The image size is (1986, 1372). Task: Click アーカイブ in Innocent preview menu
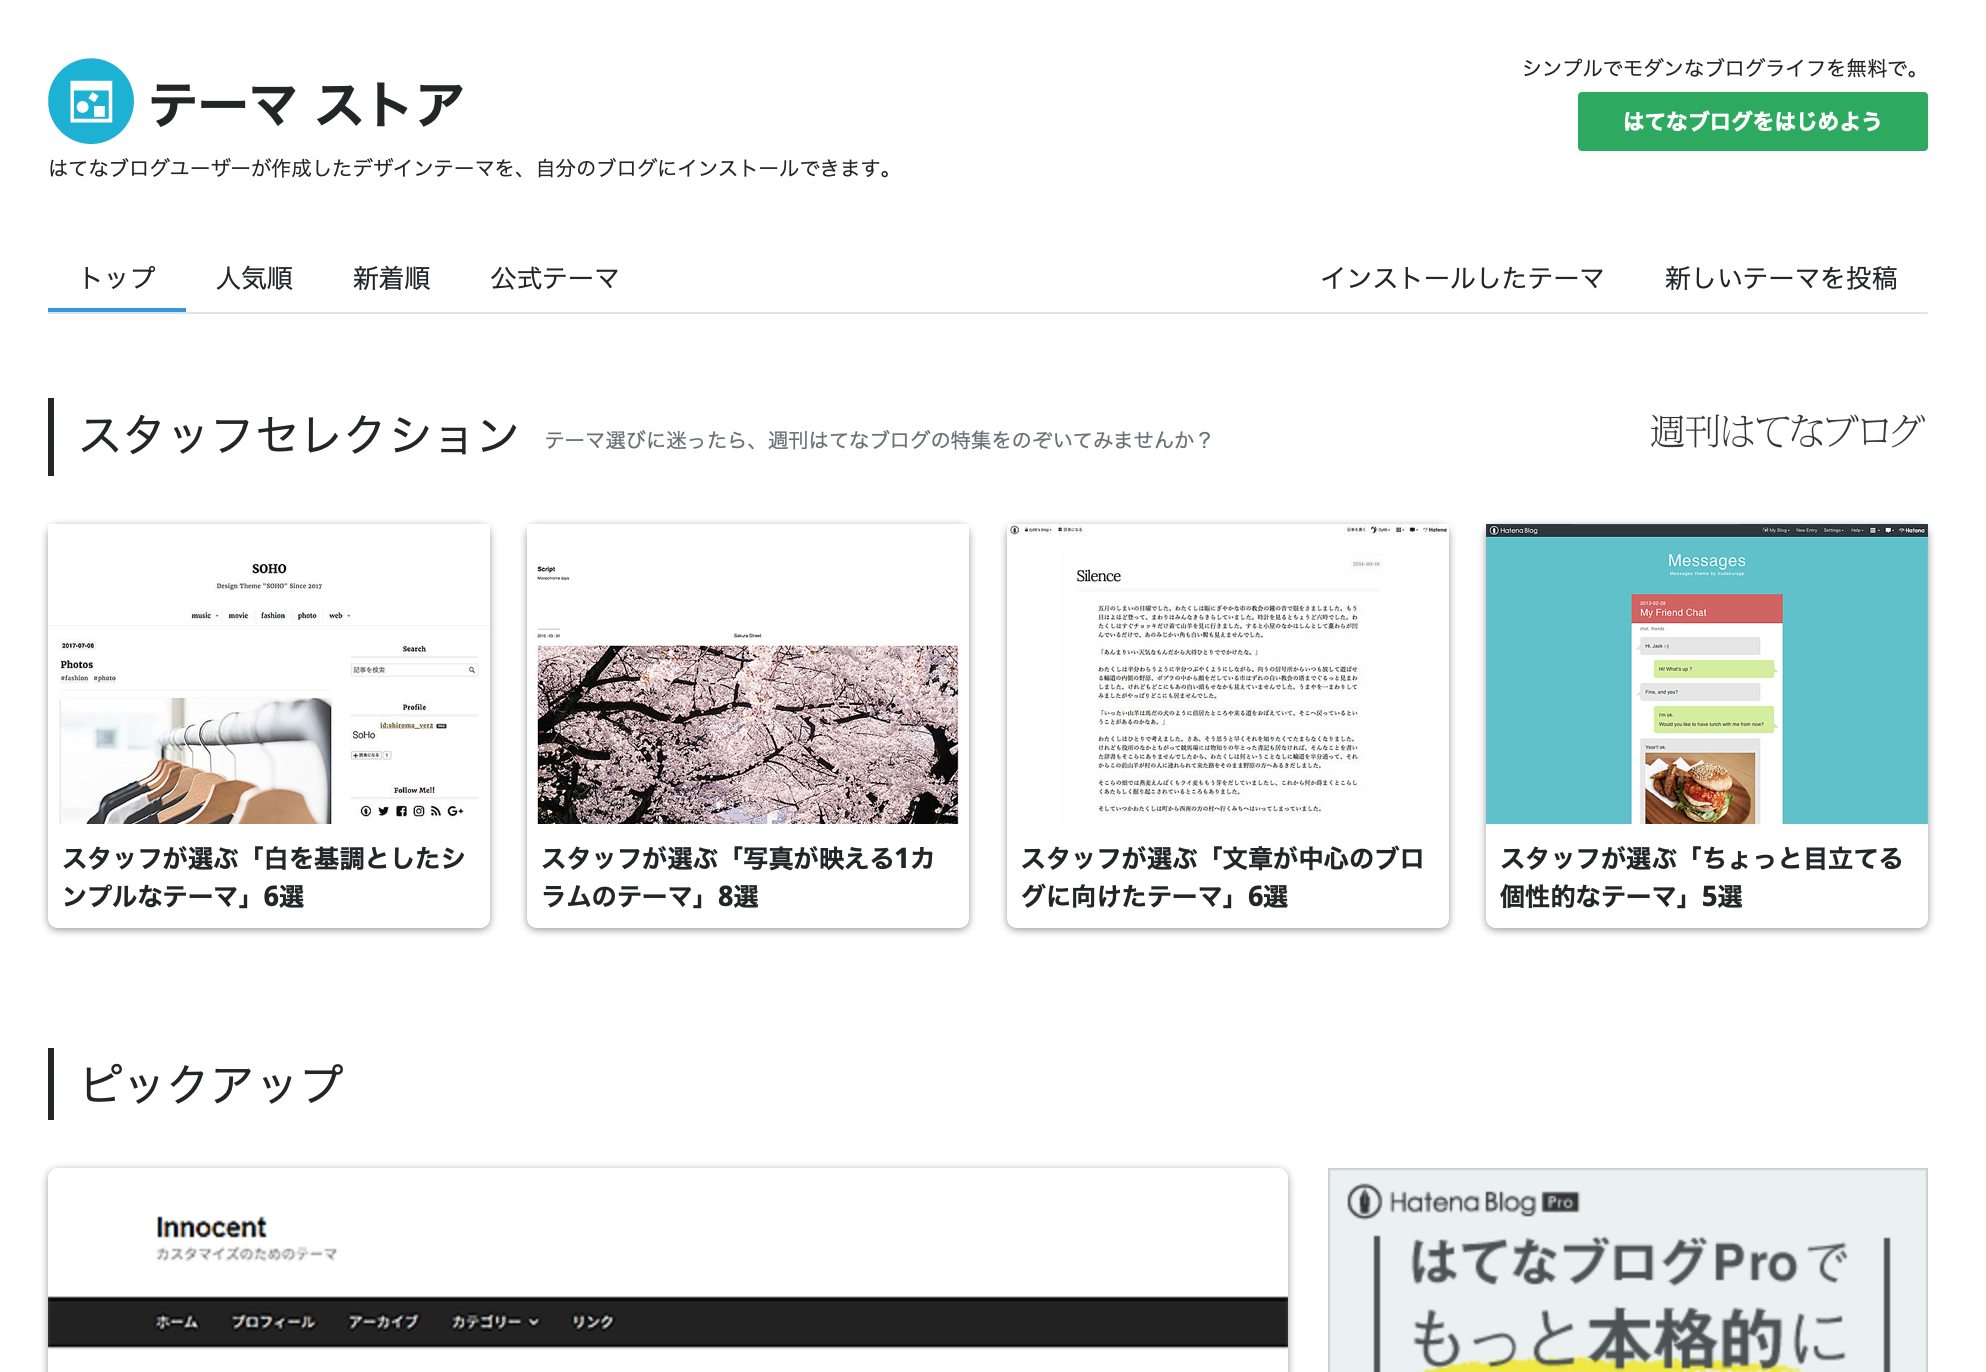(x=383, y=1322)
